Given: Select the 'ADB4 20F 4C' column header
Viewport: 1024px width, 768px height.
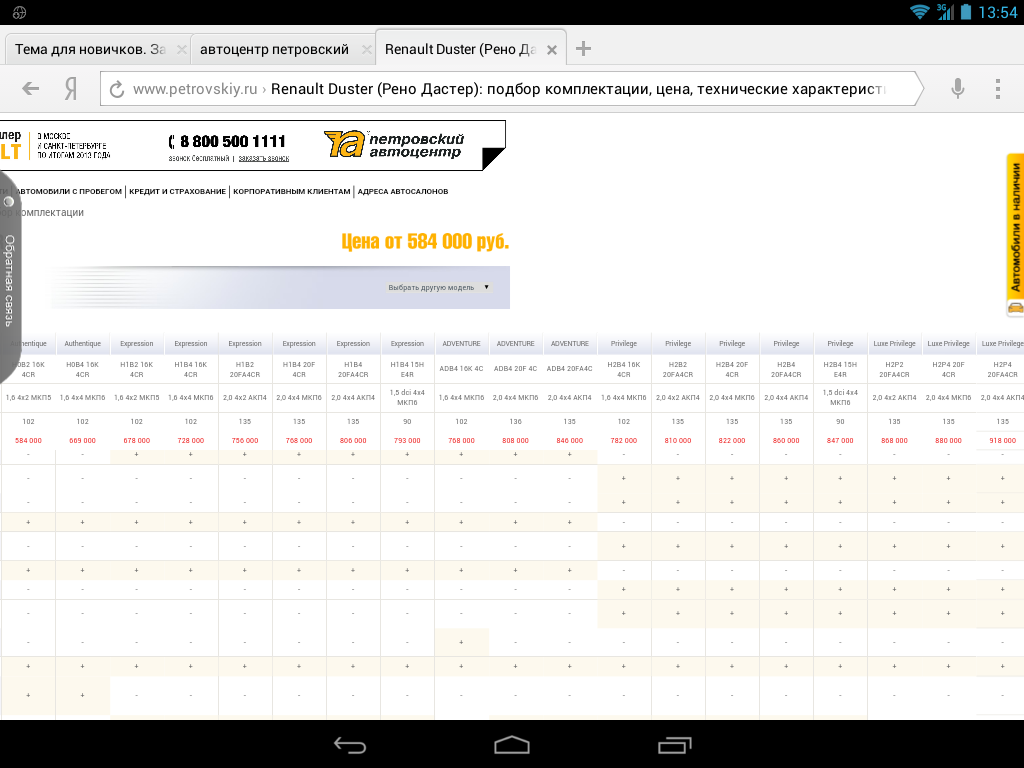Looking at the screenshot, I should pyautogui.click(x=515, y=369).
